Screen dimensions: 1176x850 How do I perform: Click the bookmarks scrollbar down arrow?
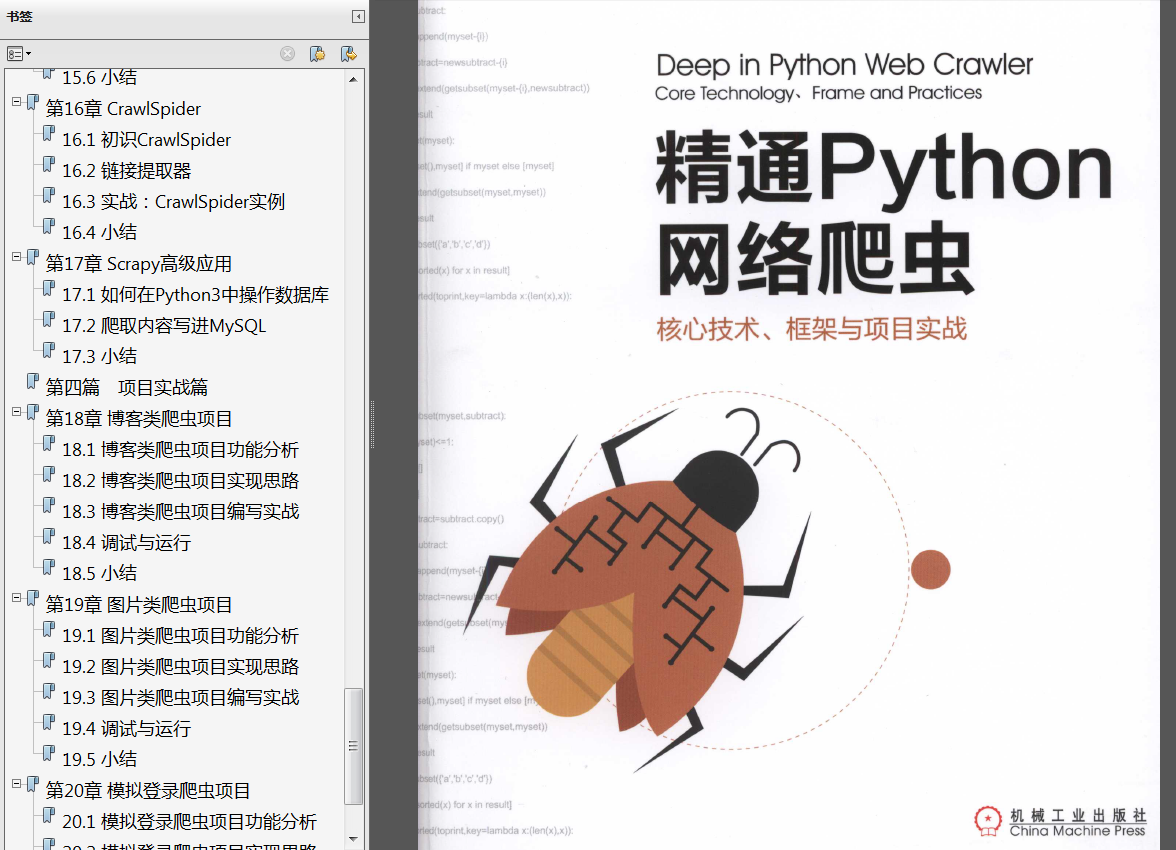(353, 839)
